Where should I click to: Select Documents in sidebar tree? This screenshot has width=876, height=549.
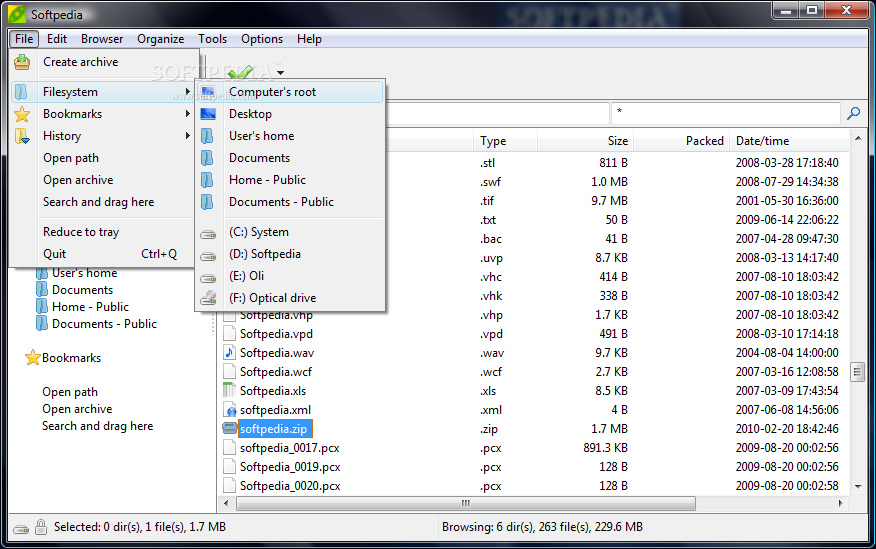(82, 290)
